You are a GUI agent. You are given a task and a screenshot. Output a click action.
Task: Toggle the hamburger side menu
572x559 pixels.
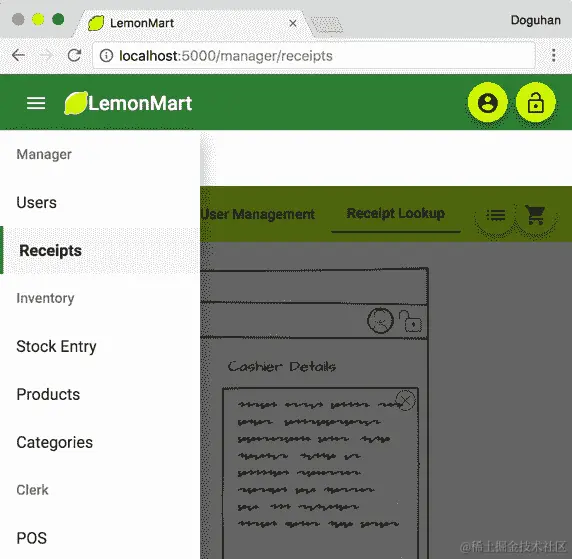36,103
